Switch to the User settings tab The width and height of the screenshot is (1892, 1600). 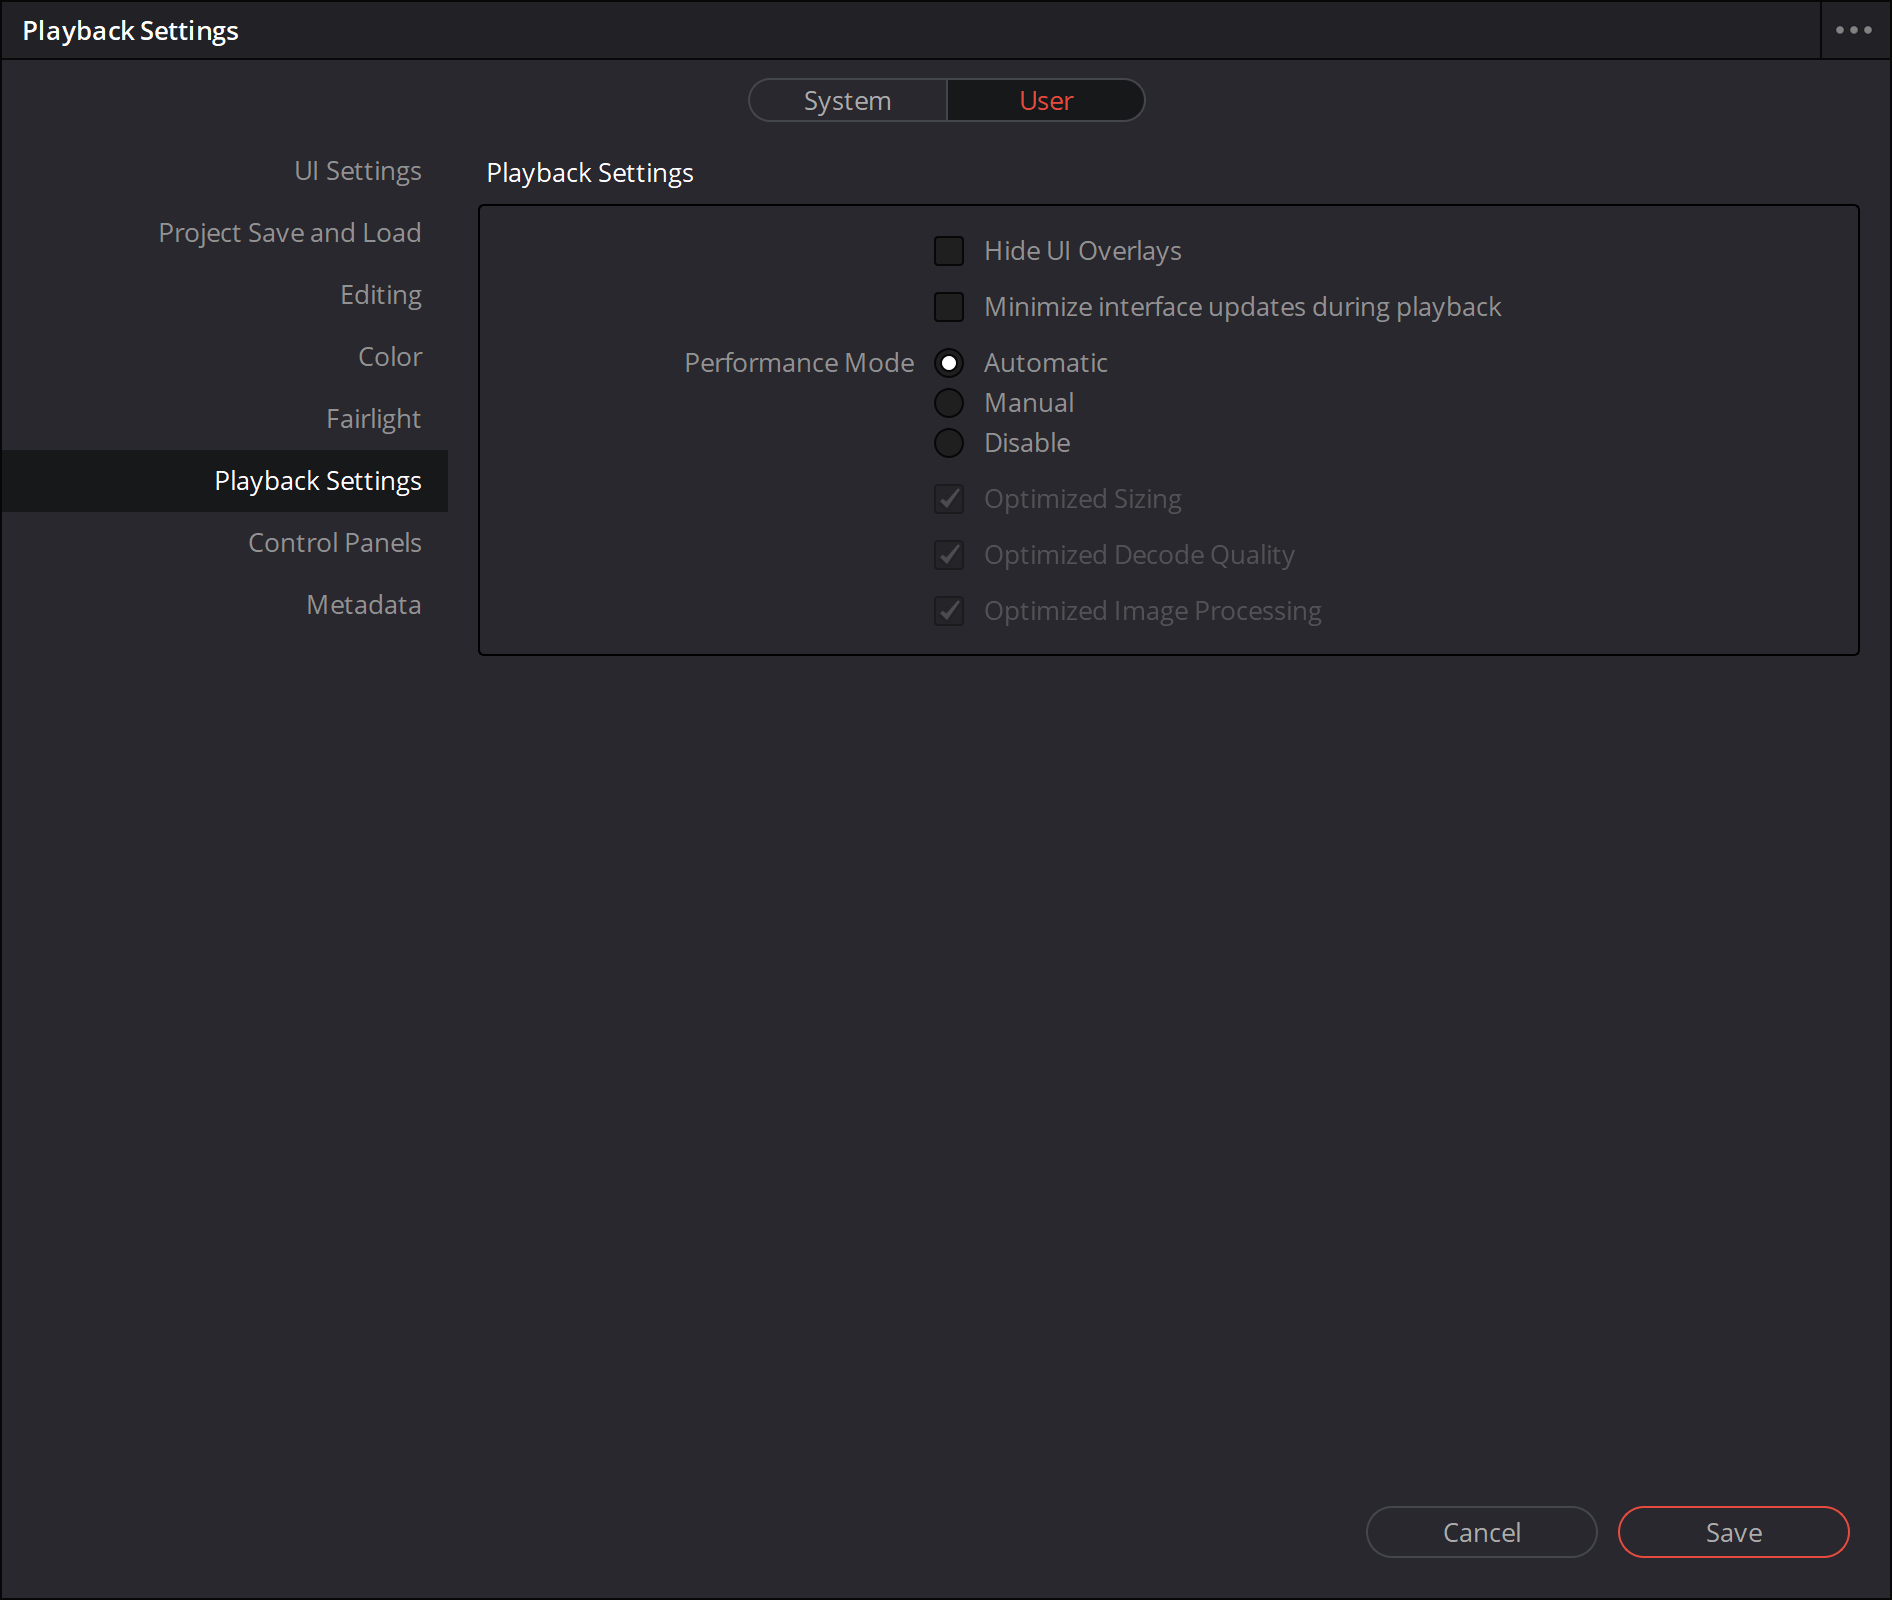pos(1045,100)
